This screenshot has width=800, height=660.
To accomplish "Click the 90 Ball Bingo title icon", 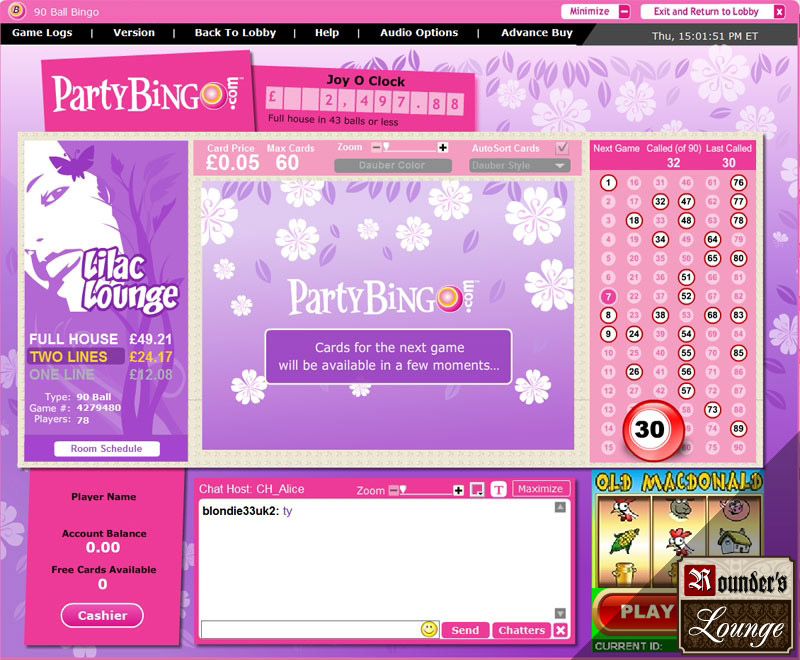I will point(17,10).
